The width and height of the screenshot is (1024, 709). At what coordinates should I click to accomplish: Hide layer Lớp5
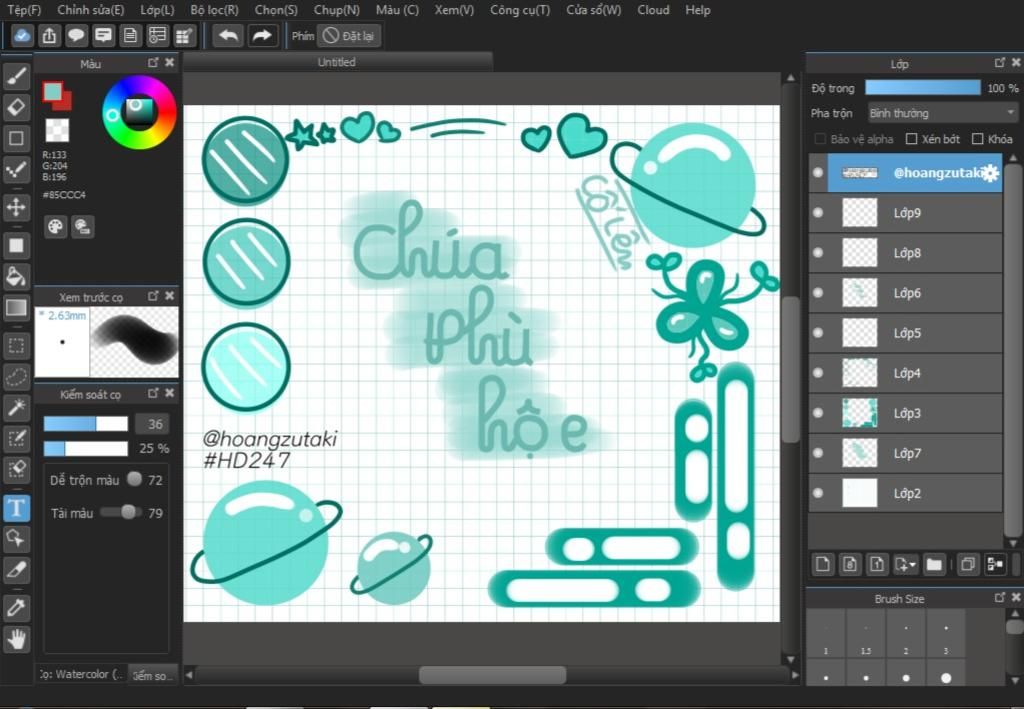point(818,332)
